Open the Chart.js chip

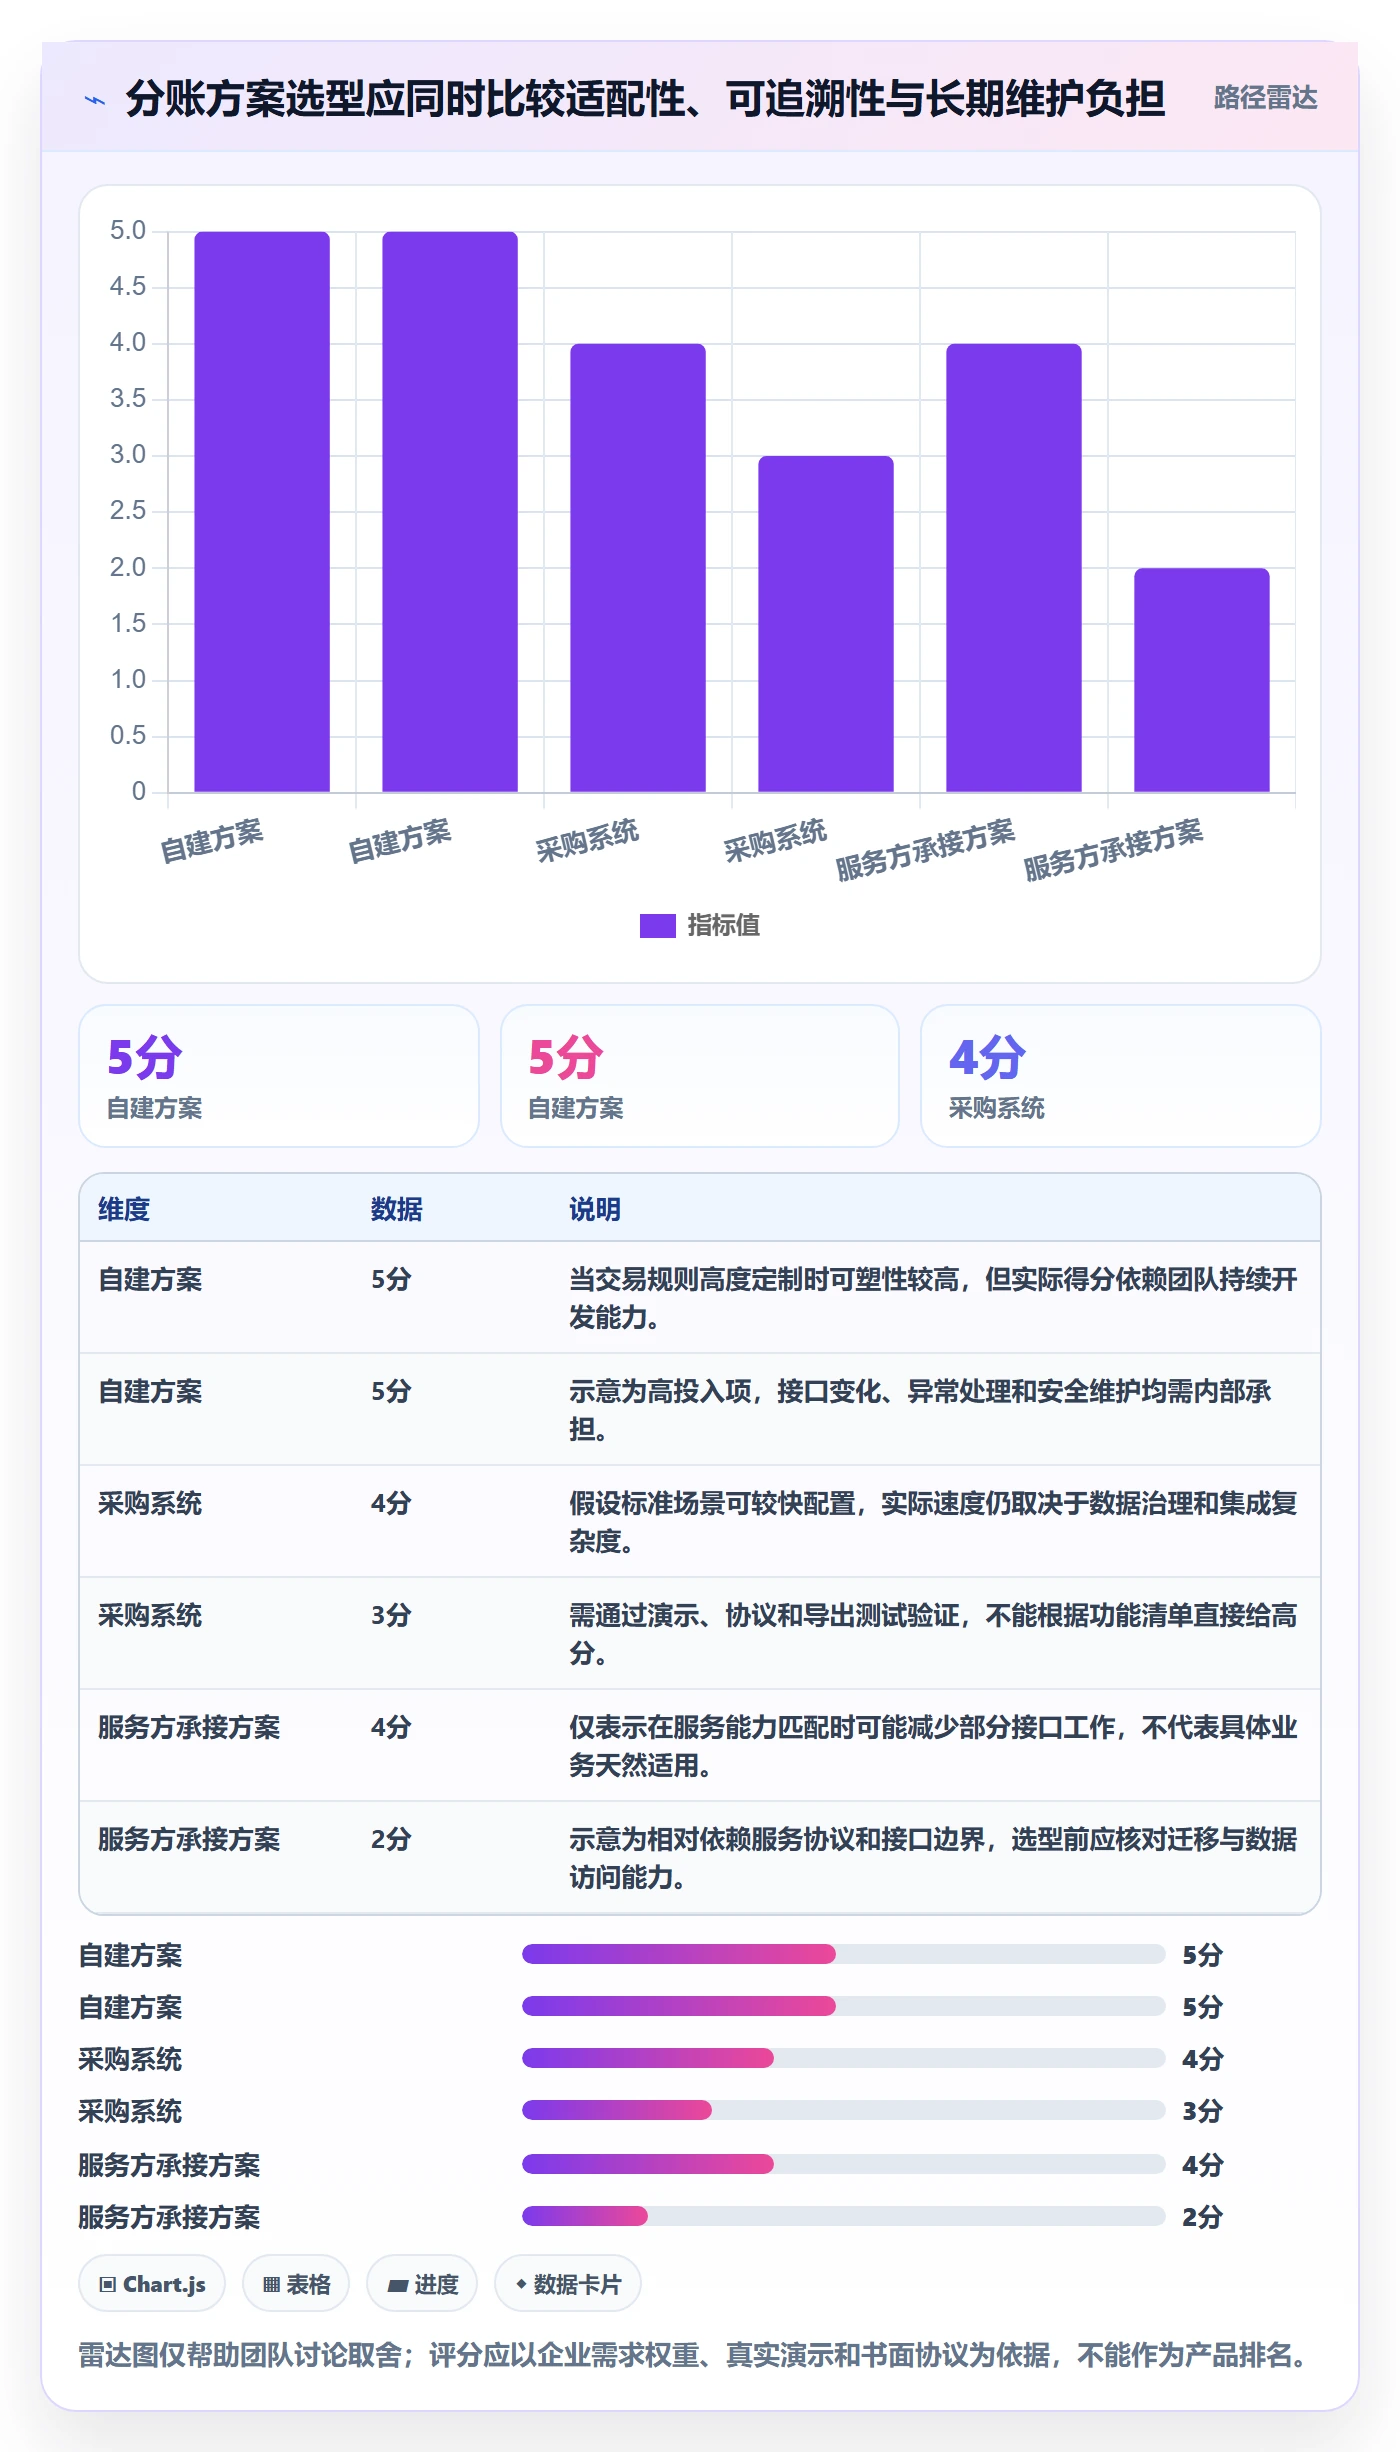(152, 2284)
